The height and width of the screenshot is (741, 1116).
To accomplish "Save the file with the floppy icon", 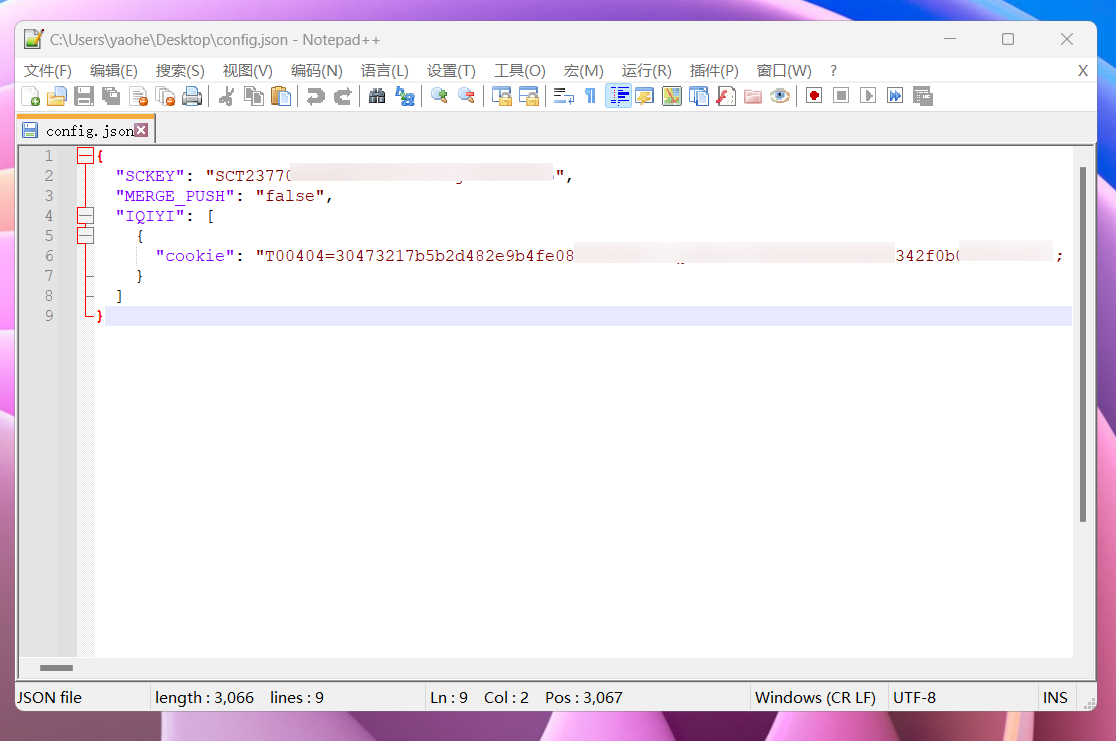I will pyautogui.click(x=84, y=96).
